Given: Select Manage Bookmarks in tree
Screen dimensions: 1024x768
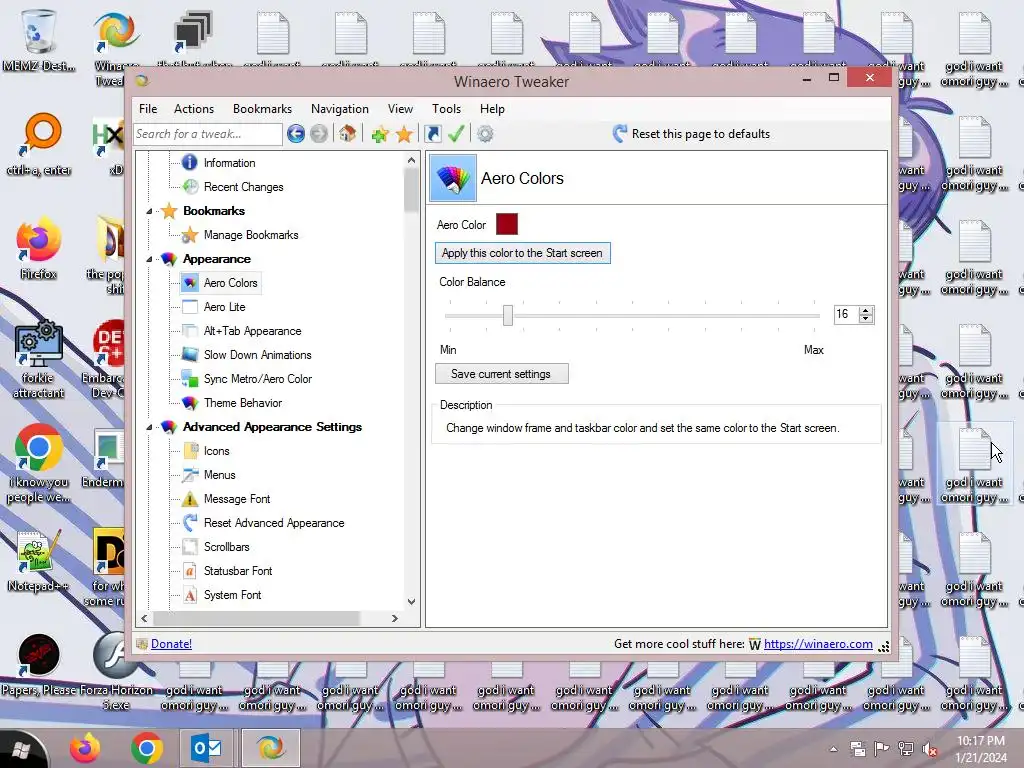Looking at the screenshot, I should (251, 235).
